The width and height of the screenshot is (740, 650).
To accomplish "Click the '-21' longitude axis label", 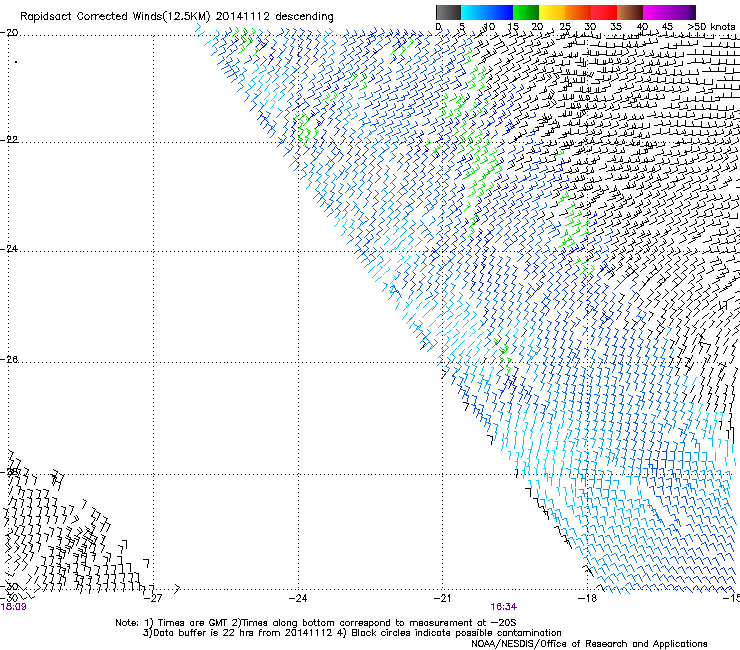I will click(x=442, y=599).
